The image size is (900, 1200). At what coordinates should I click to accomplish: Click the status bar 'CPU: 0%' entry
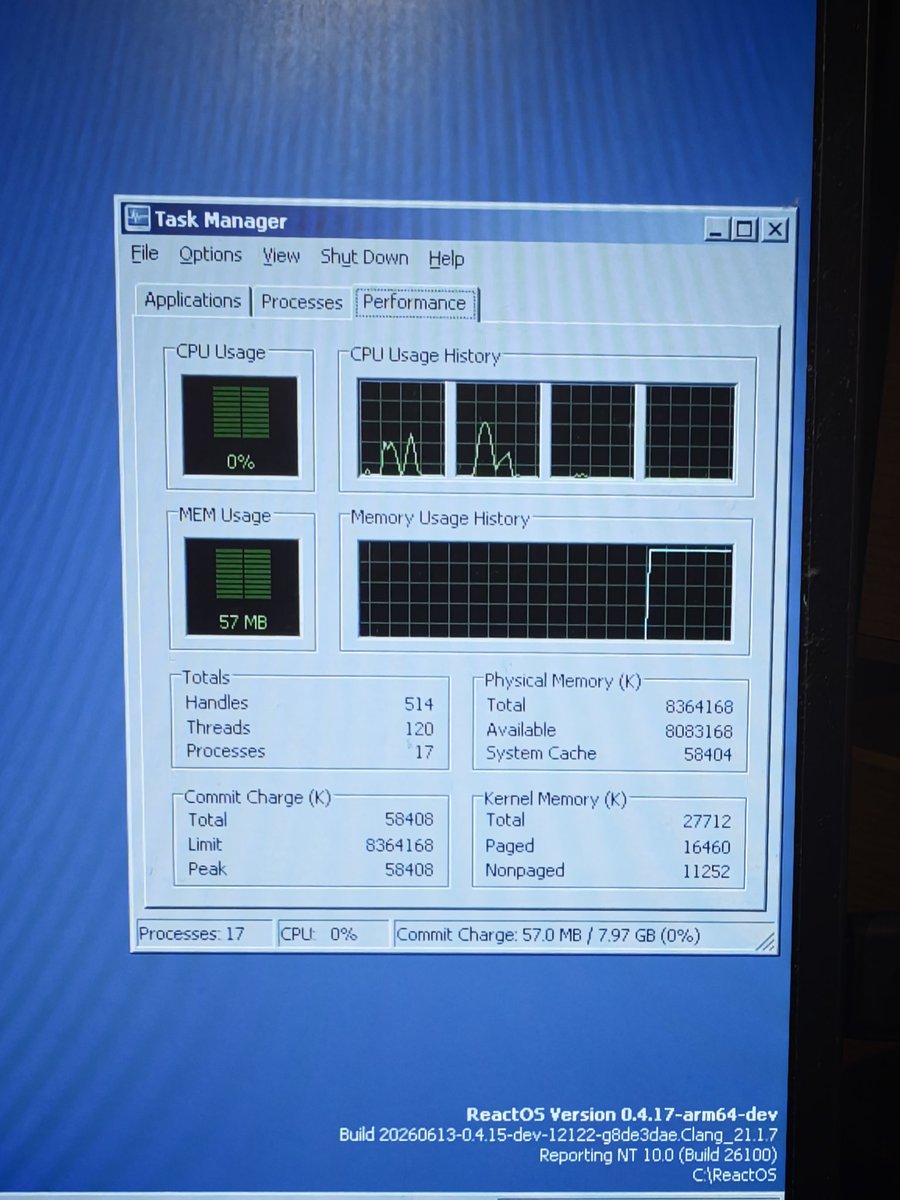[332, 934]
